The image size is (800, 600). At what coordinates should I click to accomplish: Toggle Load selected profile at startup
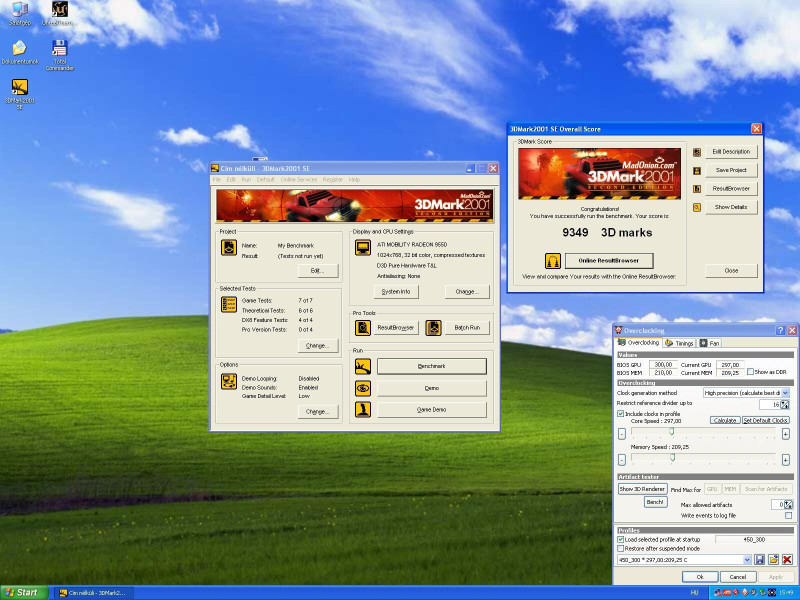click(x=620, y=539)
